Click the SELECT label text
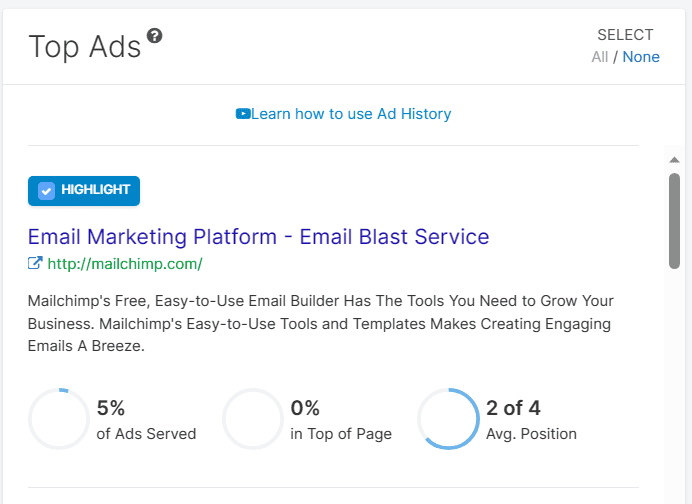The width and height of the screenshot is (692, 504). [x=625, y=35]
